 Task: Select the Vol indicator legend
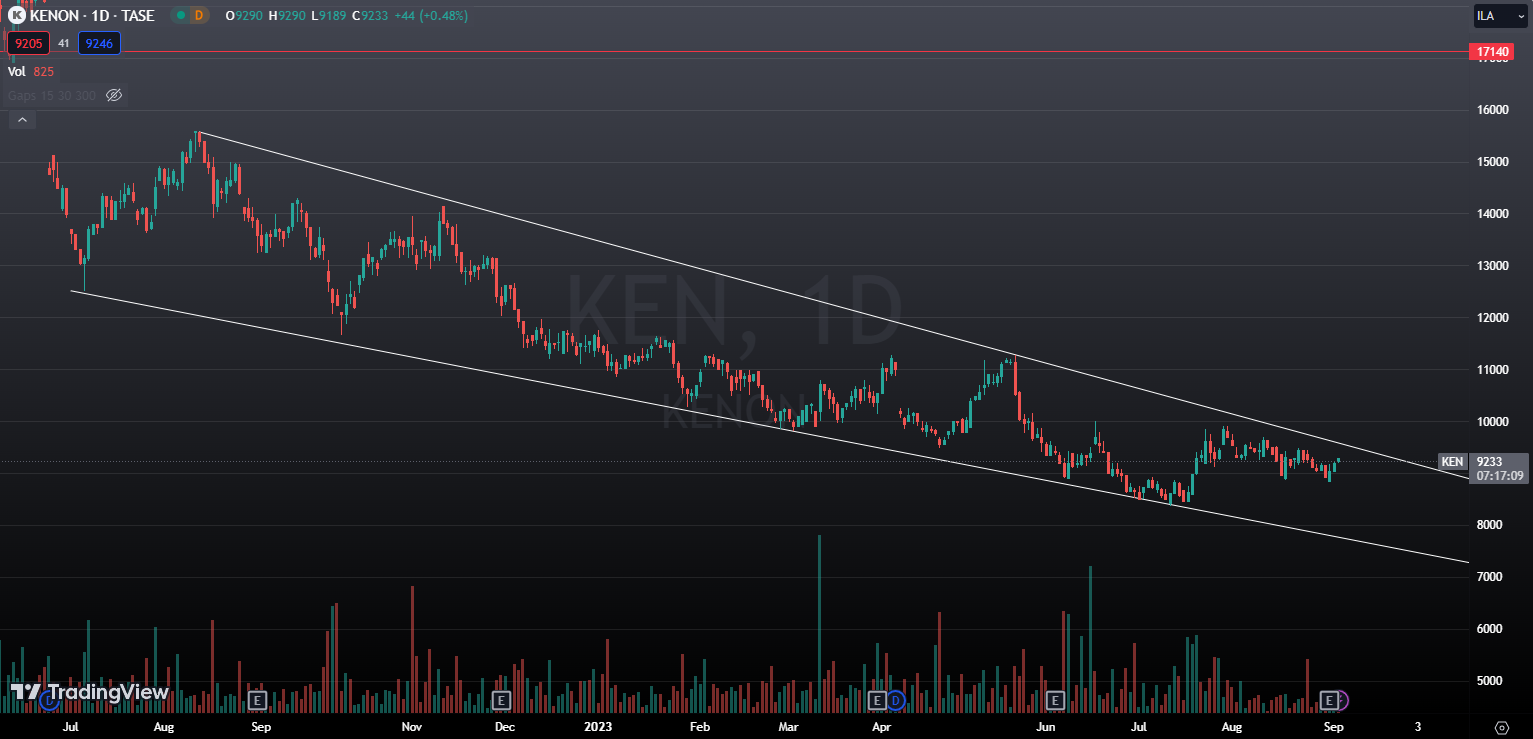coord(31,71)
